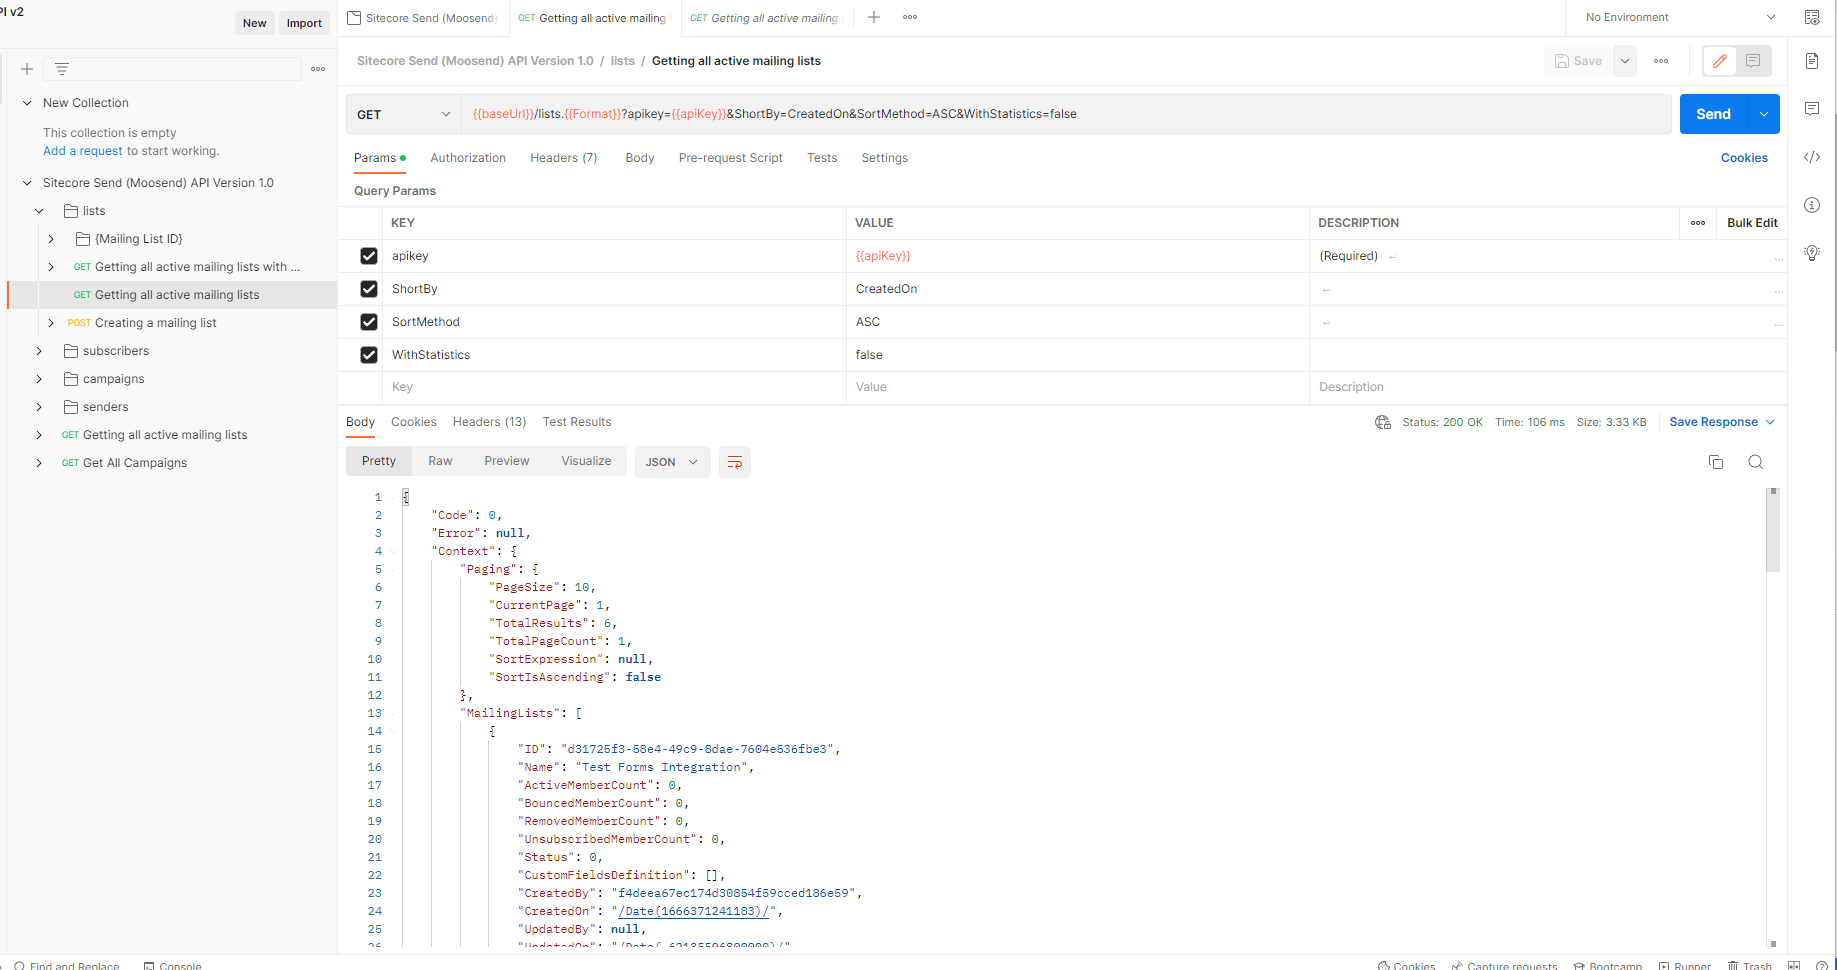Open the Documentation pane in right sidebar
Screen dimensions: 1837x970
[x=1812, y=61]
